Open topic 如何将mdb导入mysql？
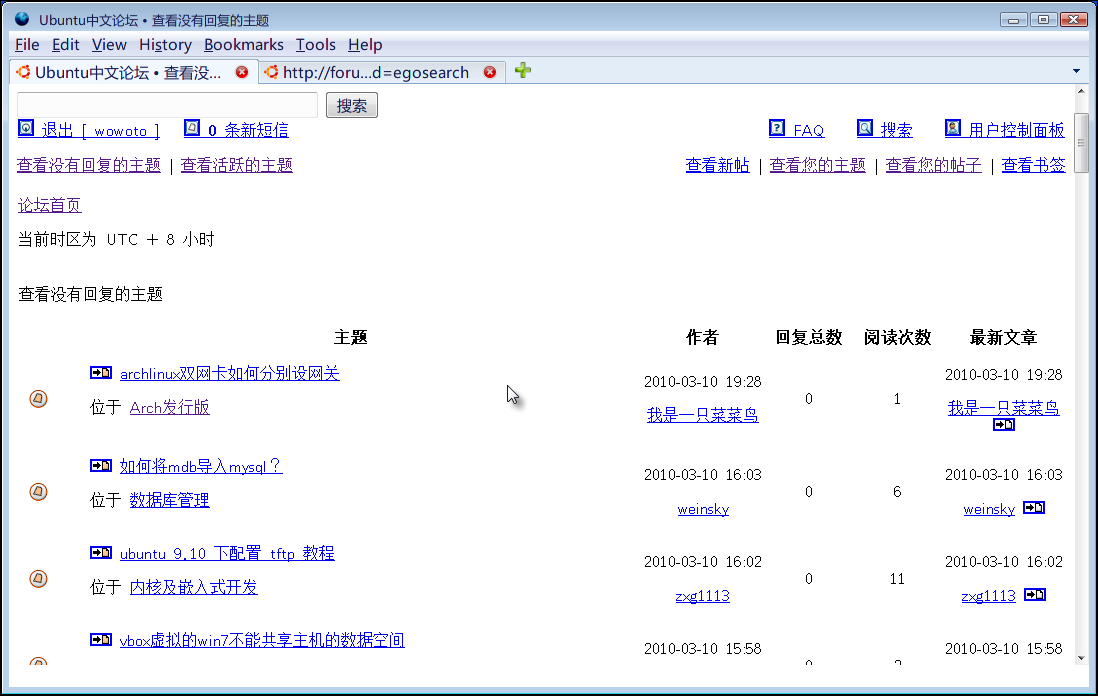This screenshot has width=1098, height=696. click(x=201, y=466)
